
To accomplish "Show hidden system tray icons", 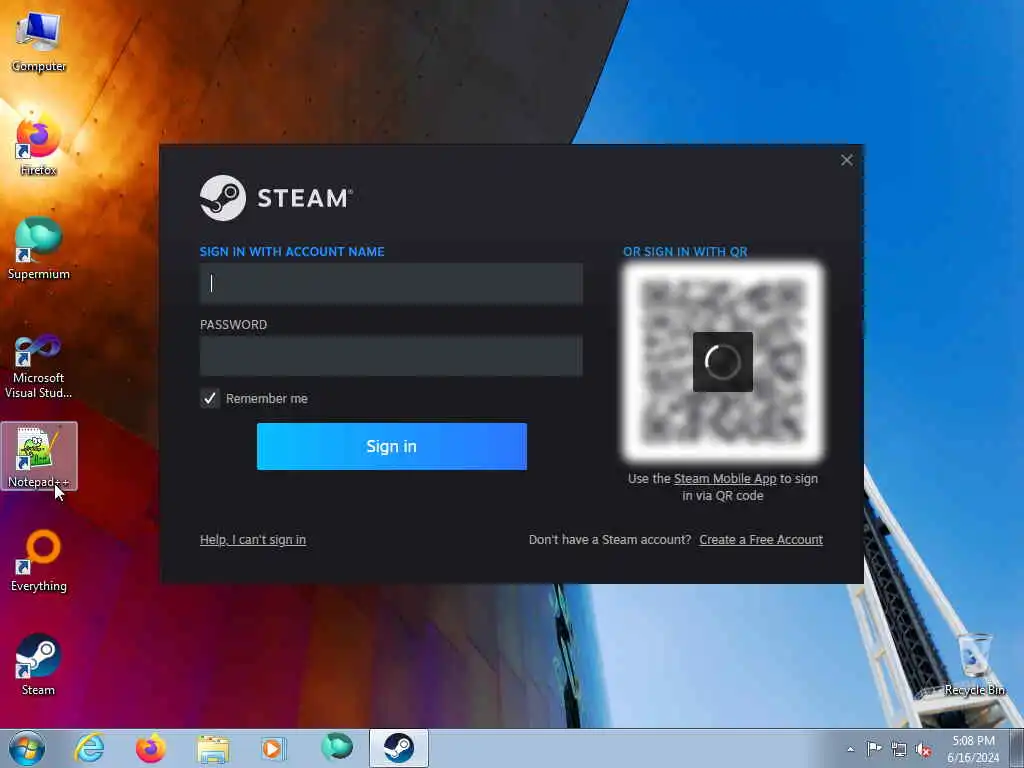I will tap(850, 749).
